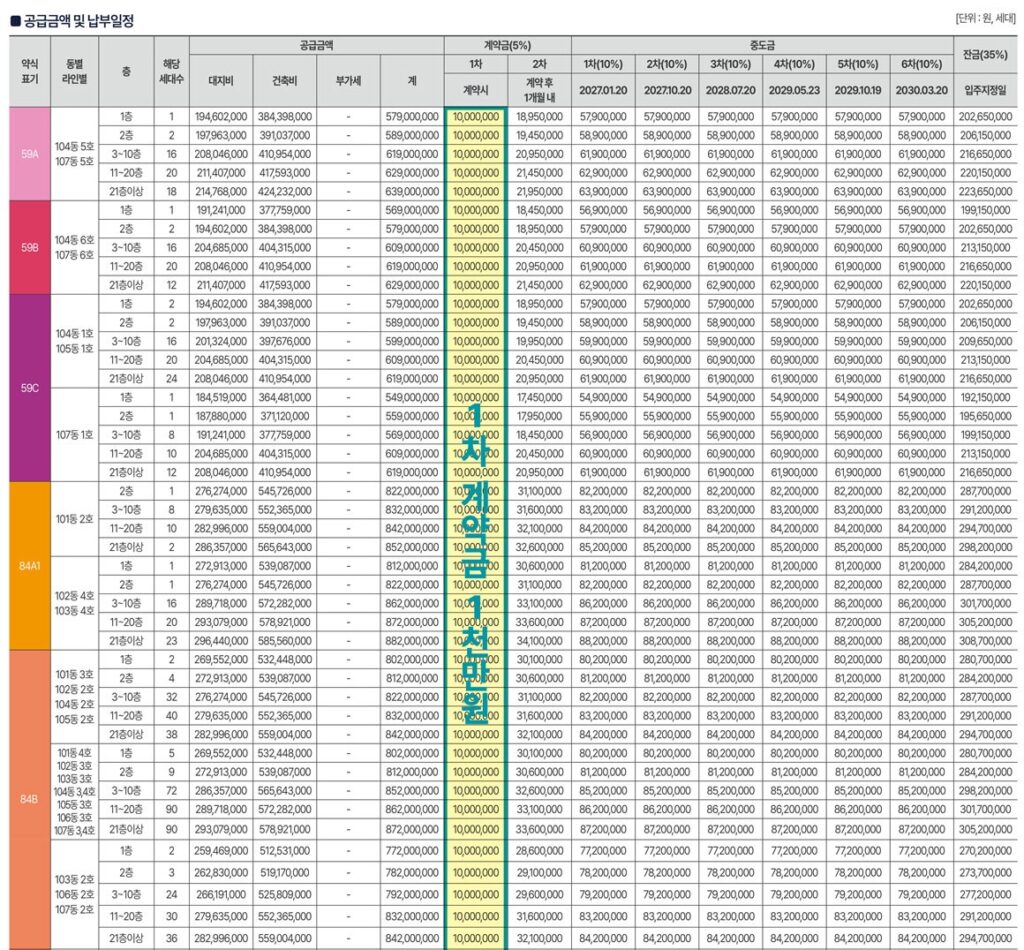1024x950 pixels.
Task: Click the household count 72
Action: (x=172, y=791)
